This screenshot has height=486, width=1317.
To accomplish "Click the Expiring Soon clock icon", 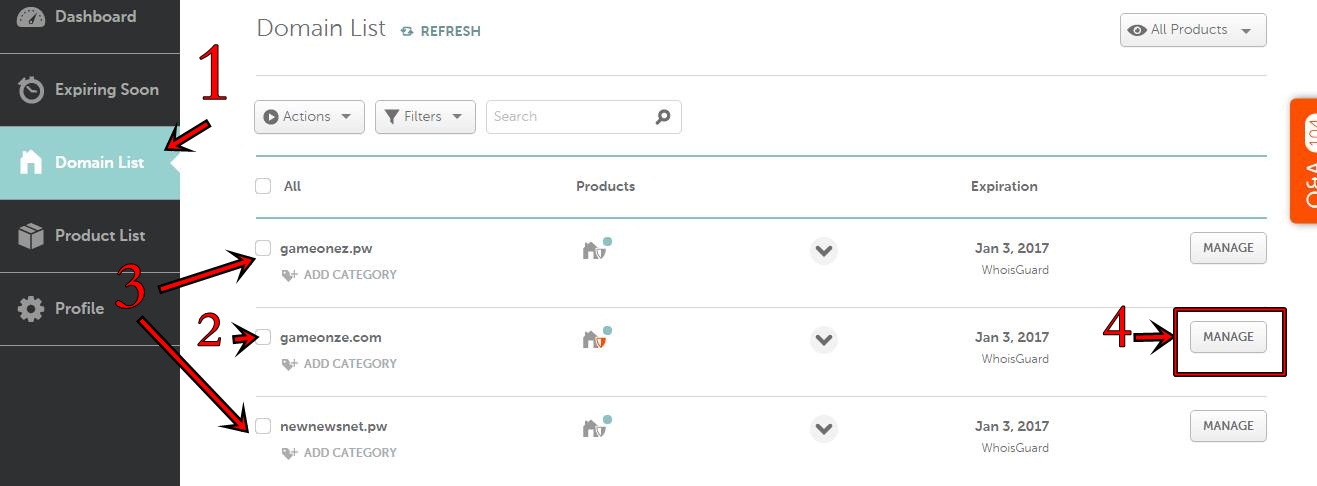I will click(x=31, y=90).
